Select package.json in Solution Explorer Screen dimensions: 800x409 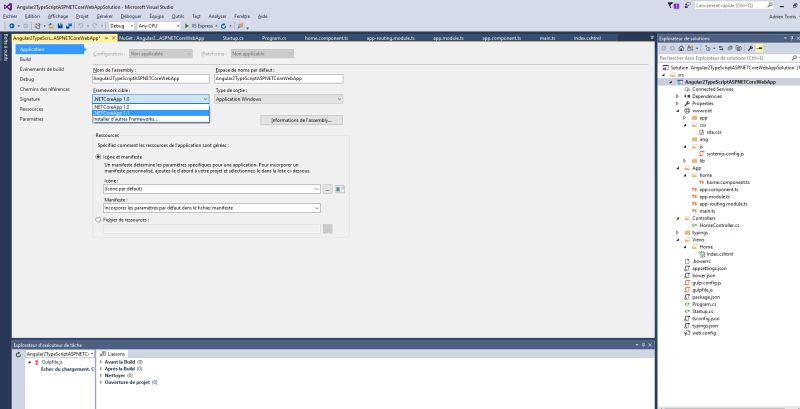706,297
